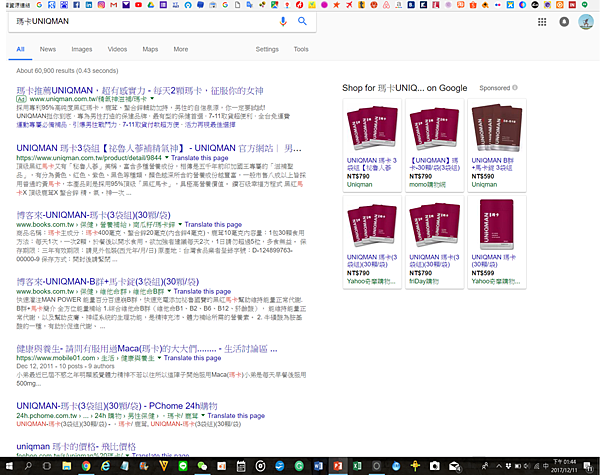This screenshot has width=600, height=475.
Task: Open dropdown arrow beside mobile01.com URL
Action: (x=159, y=358)
